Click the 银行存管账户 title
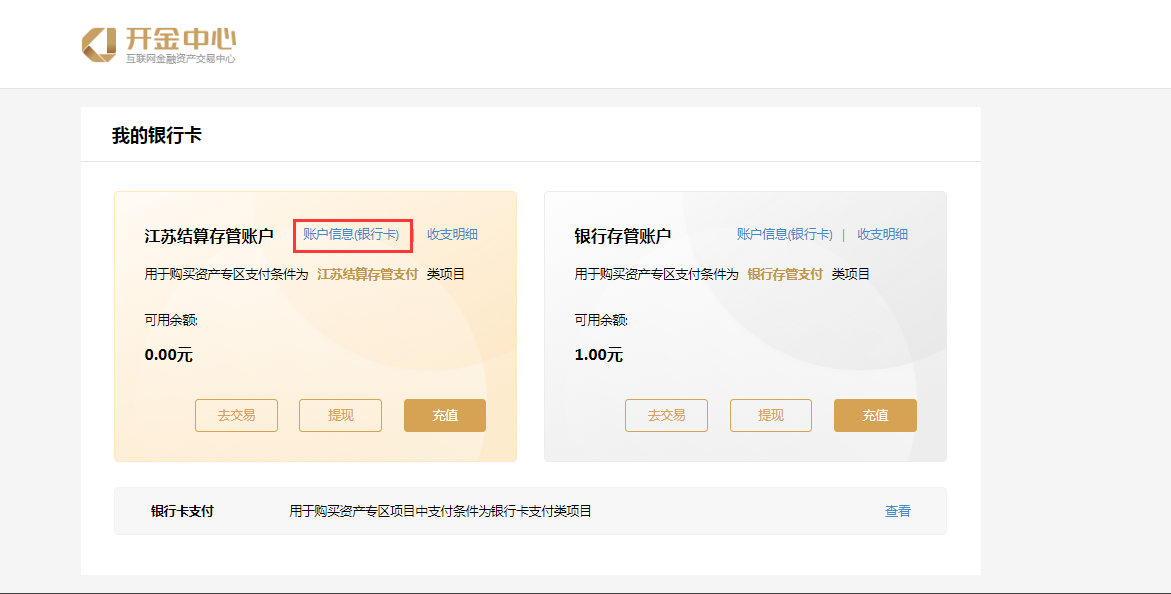Viewport: 1171px width, 594px height. (623, 236)
